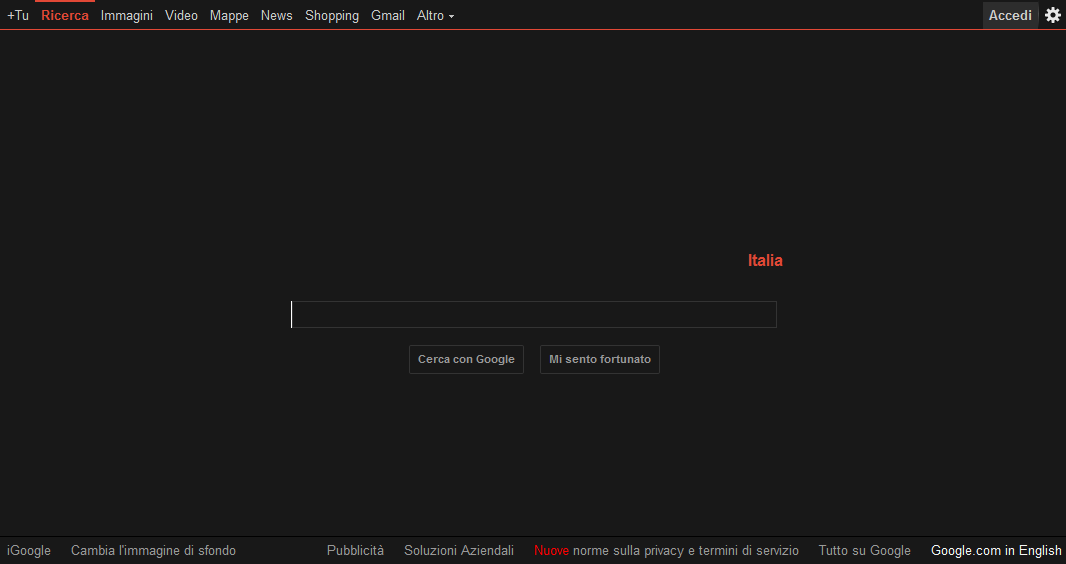This screenshot has width=1066, height=564.
Task: Click the Cerca con Google button
Action: pos(466,359)
